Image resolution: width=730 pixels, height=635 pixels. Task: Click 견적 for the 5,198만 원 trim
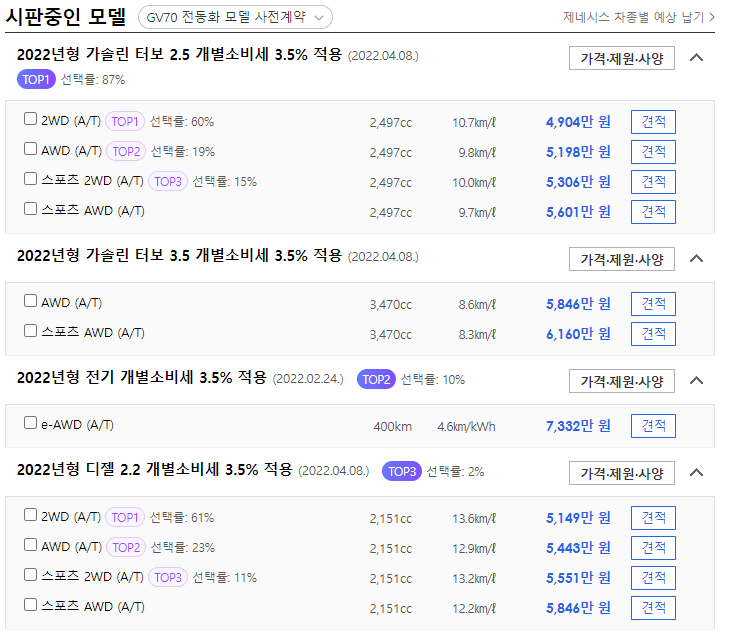653,152
